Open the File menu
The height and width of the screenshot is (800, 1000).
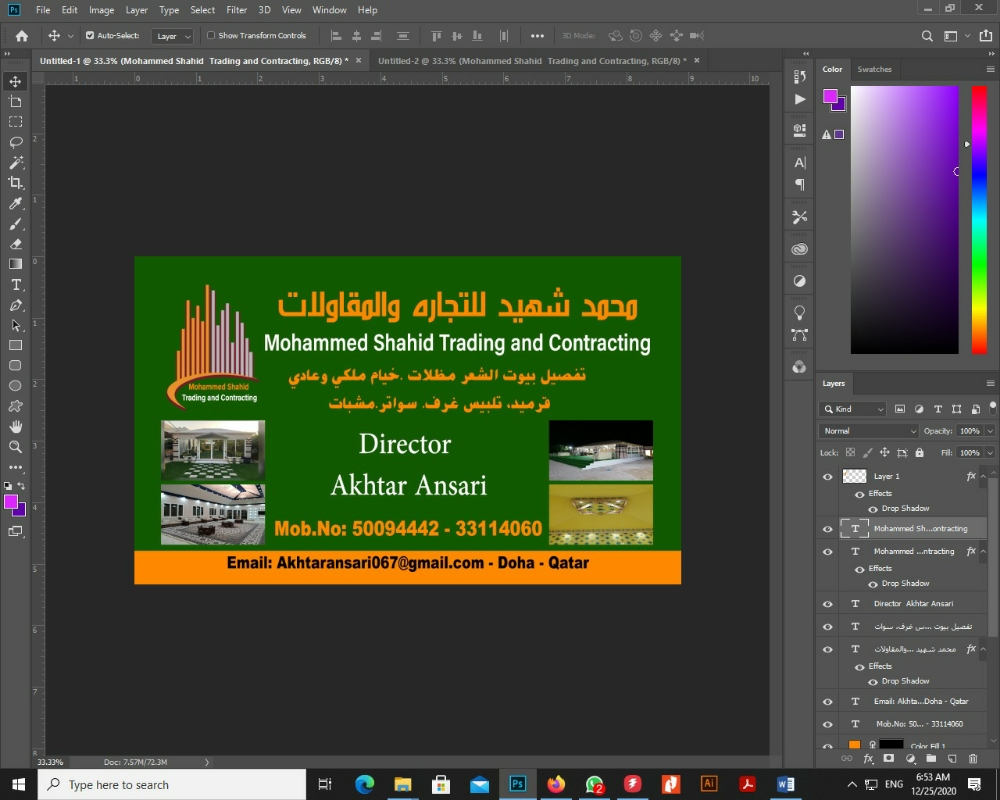[43, 10]
